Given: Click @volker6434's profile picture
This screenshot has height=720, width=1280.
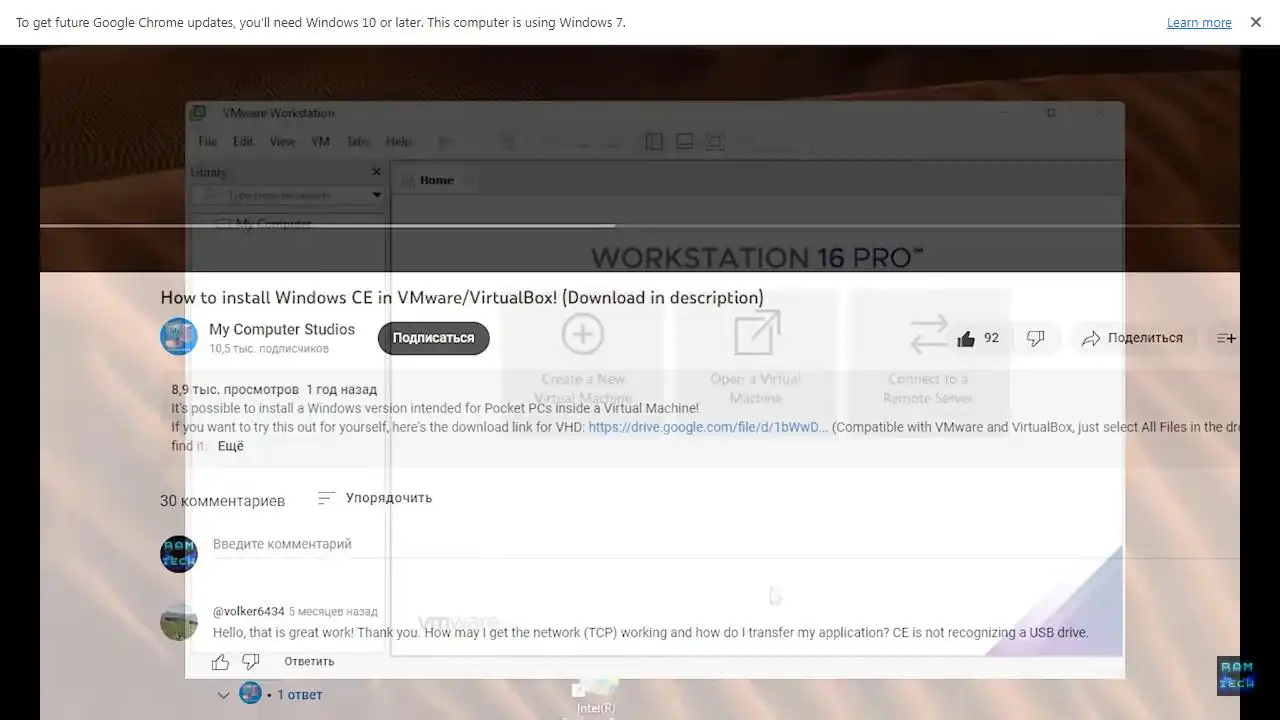Looking at the screenshot, I should (179, 621).
